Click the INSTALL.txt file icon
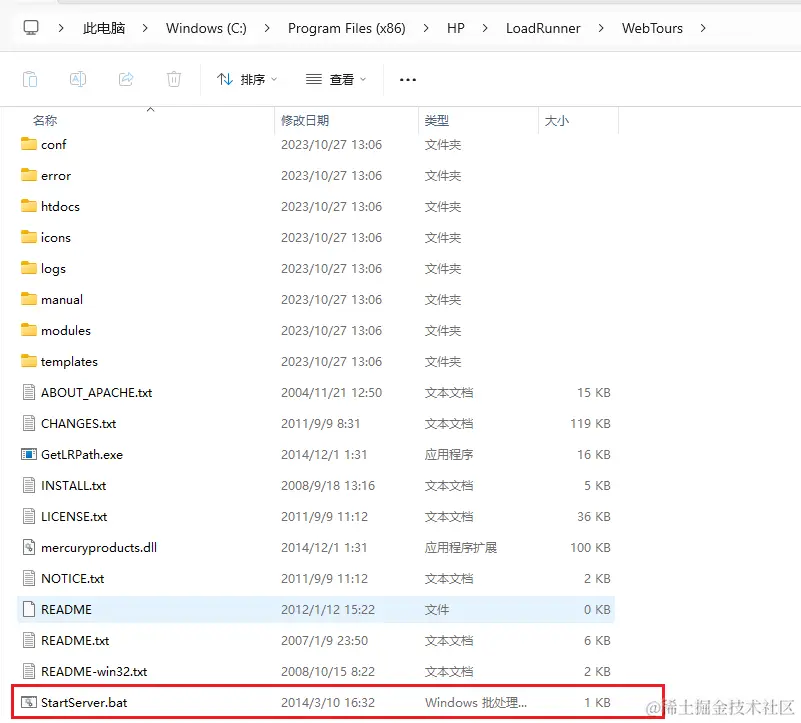This screenshot has height=723, width=801. (29, 485)
